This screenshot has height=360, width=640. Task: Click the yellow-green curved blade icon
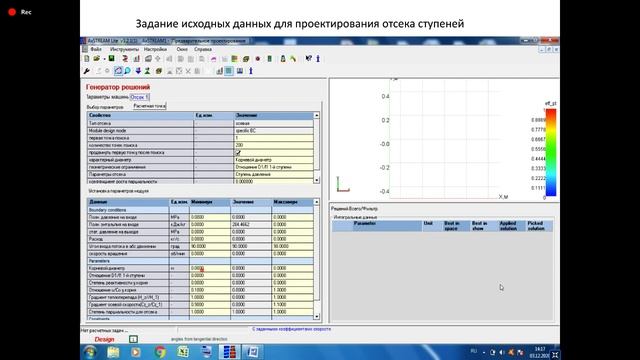click(x=293, y=59)
